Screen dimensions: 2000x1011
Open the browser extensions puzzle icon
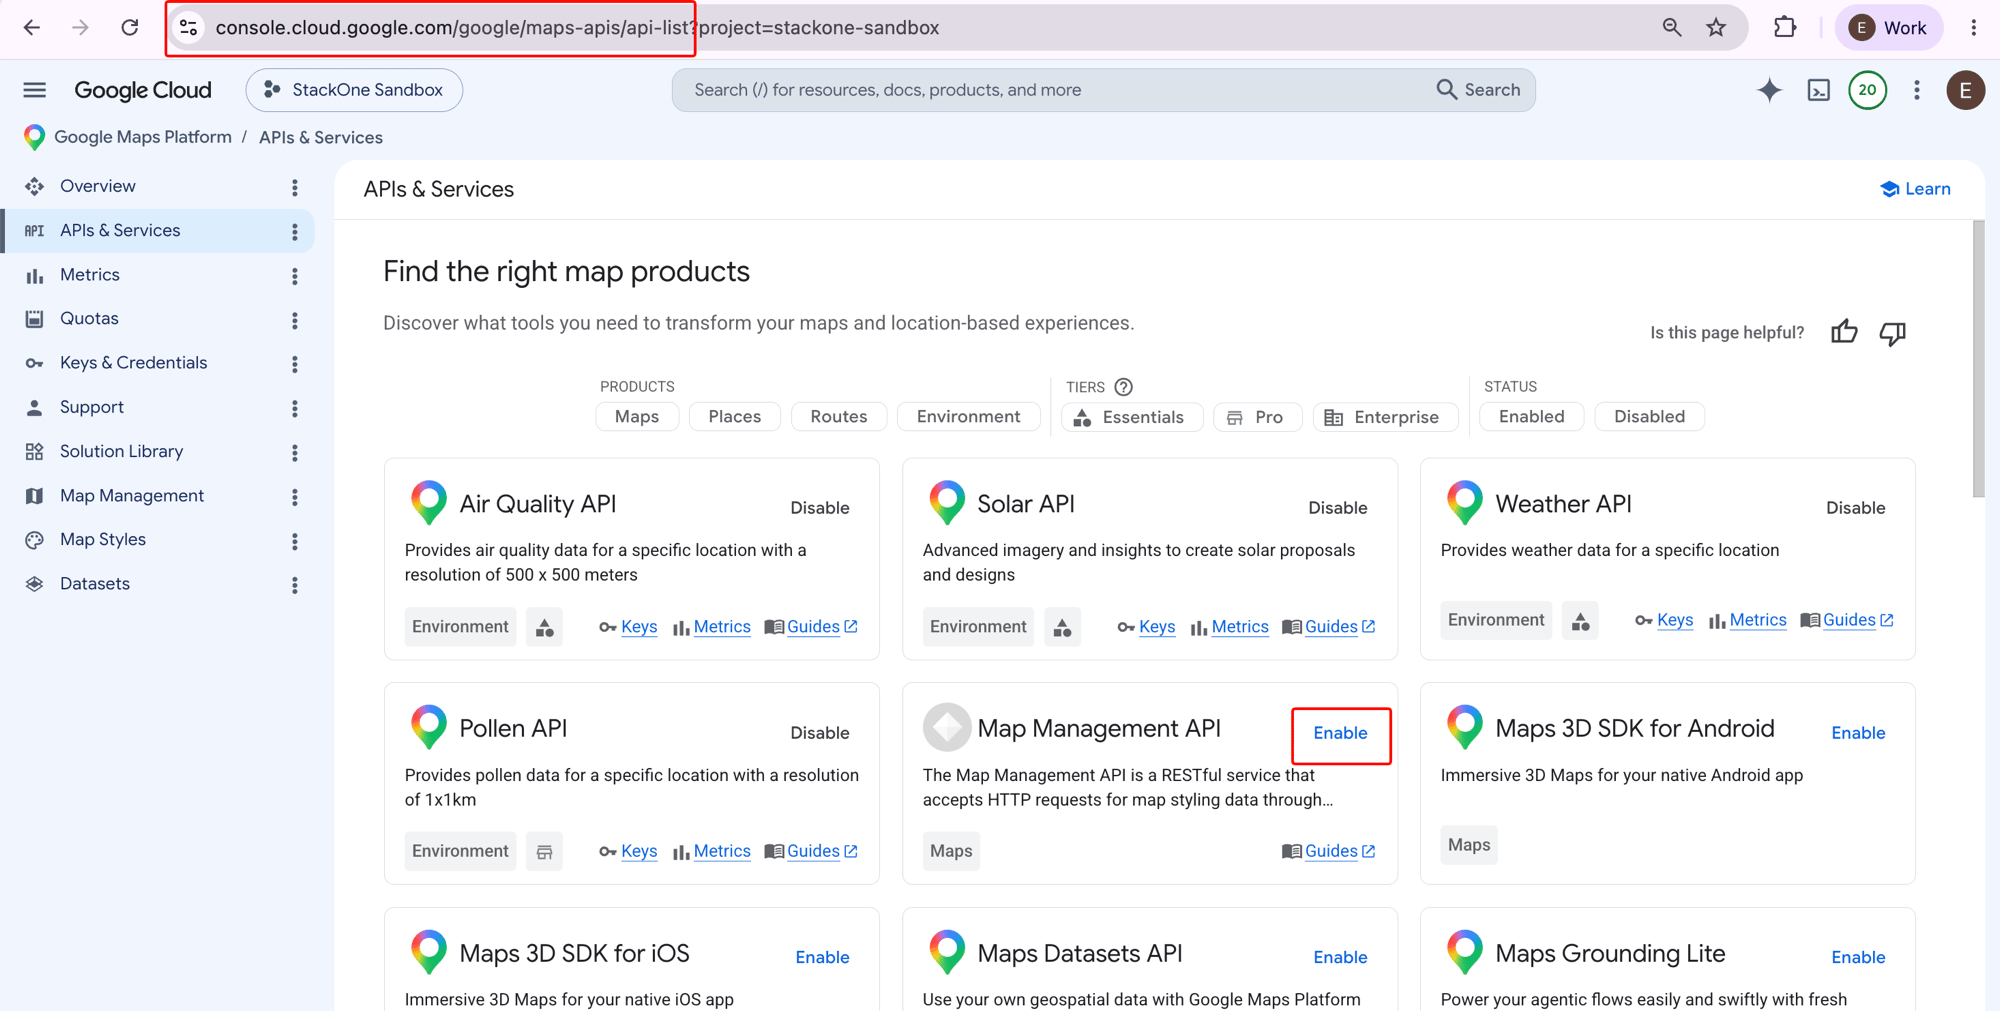[1785, 28]
